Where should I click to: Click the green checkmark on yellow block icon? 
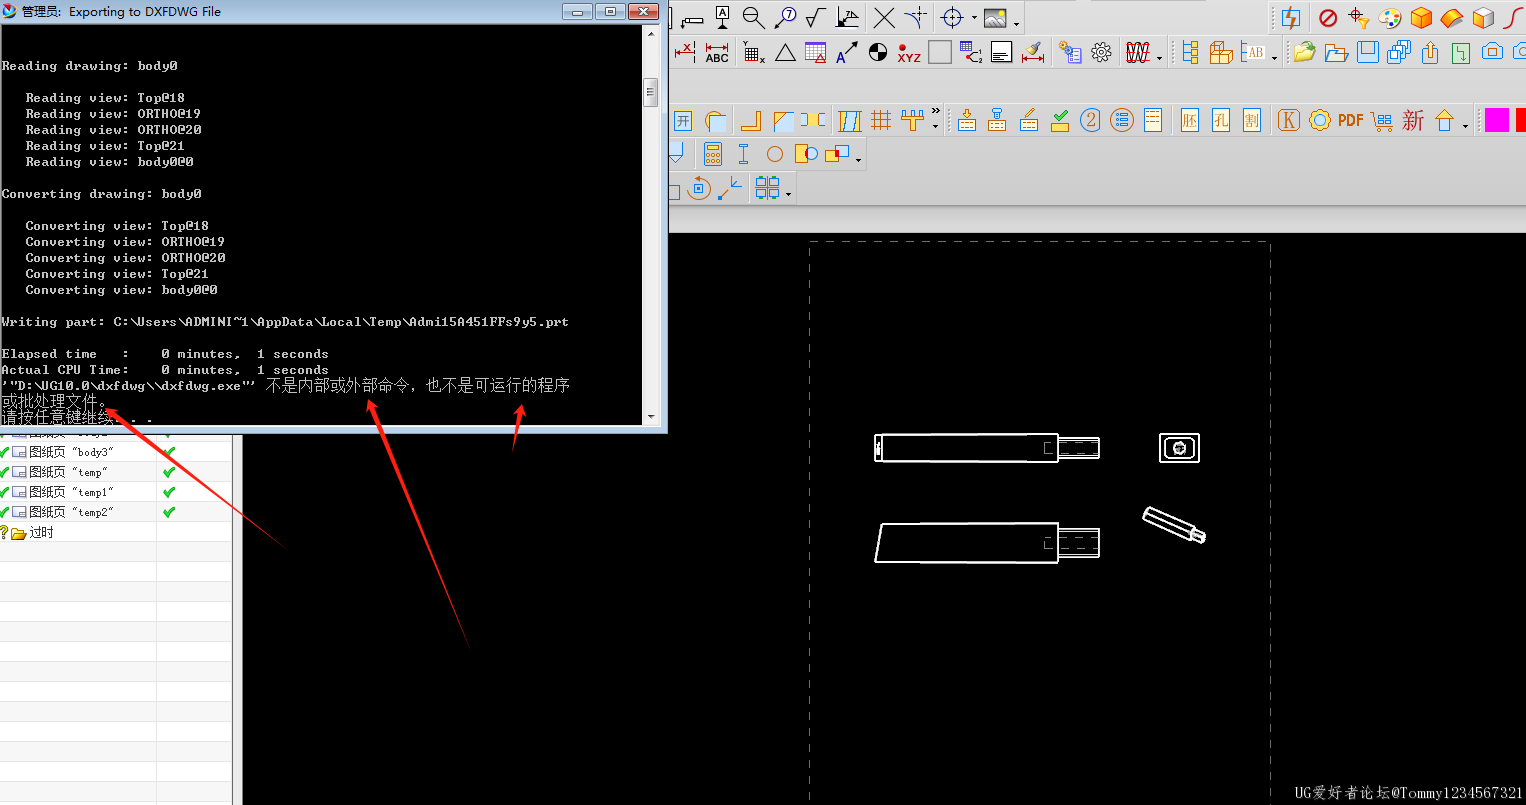pos(1060,121)
